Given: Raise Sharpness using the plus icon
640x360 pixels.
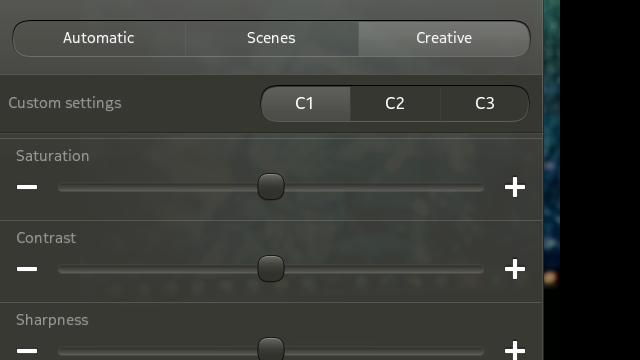Looking at the screenshot, I should tap(515, 350).
